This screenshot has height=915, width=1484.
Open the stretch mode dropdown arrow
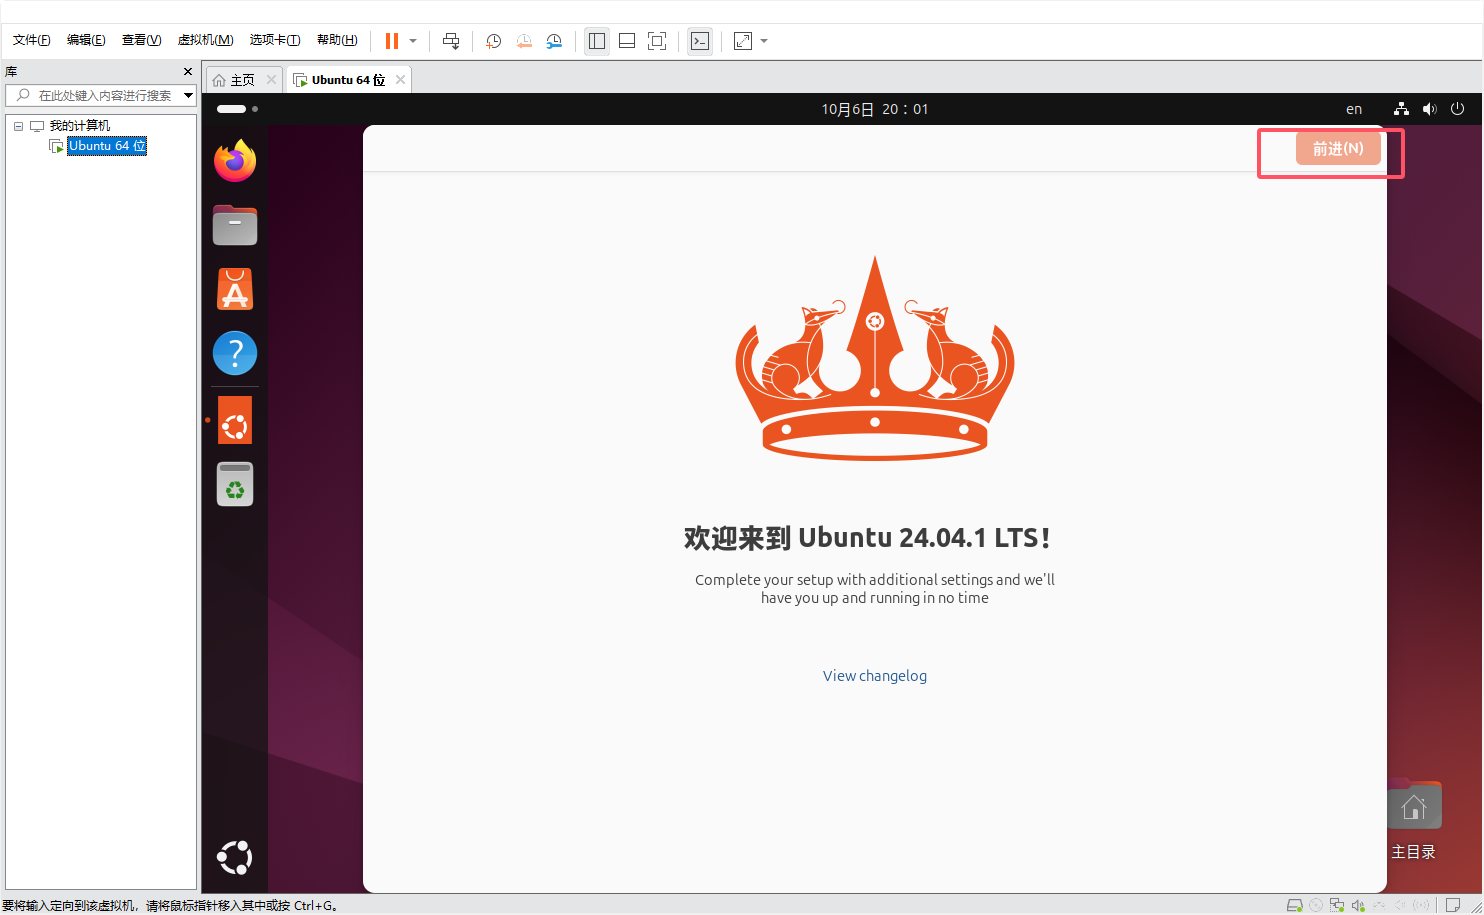pos(764,41)
